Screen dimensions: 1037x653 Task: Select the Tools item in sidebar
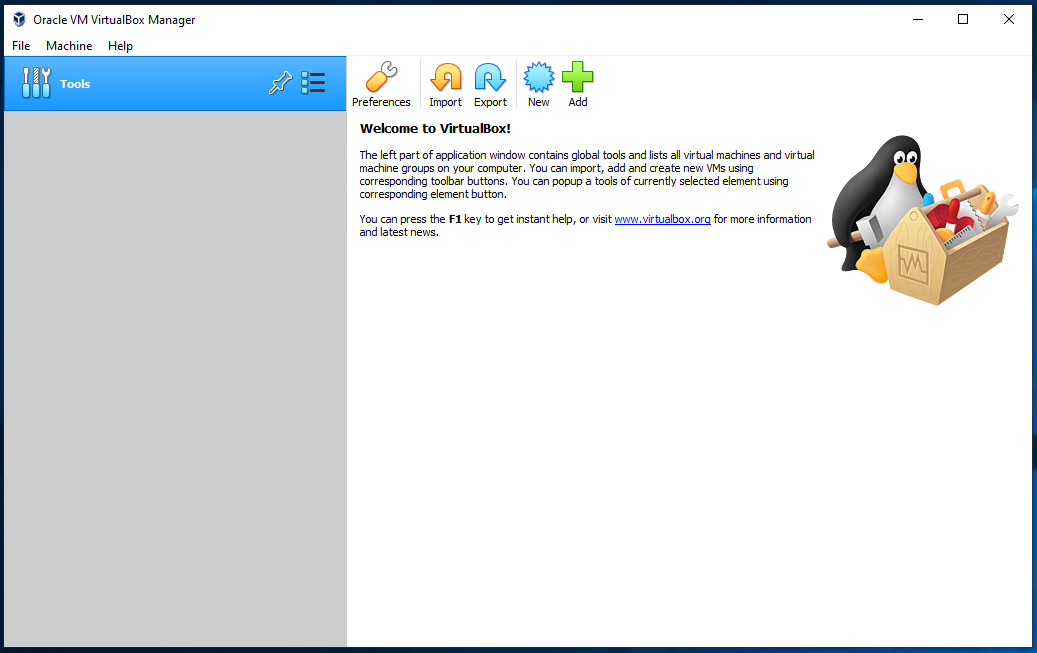click(175, 83)
